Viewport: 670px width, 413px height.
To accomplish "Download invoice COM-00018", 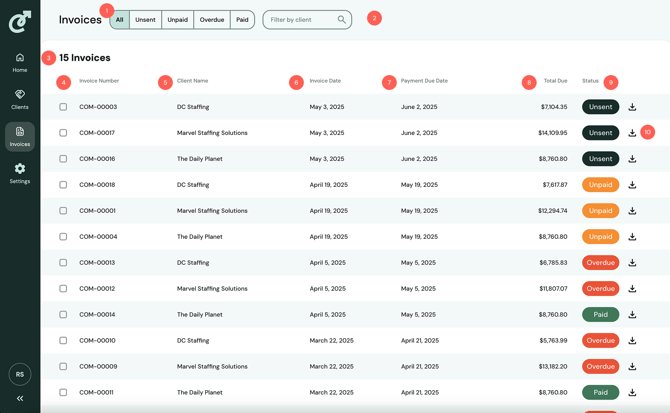I will coord(632,185).
